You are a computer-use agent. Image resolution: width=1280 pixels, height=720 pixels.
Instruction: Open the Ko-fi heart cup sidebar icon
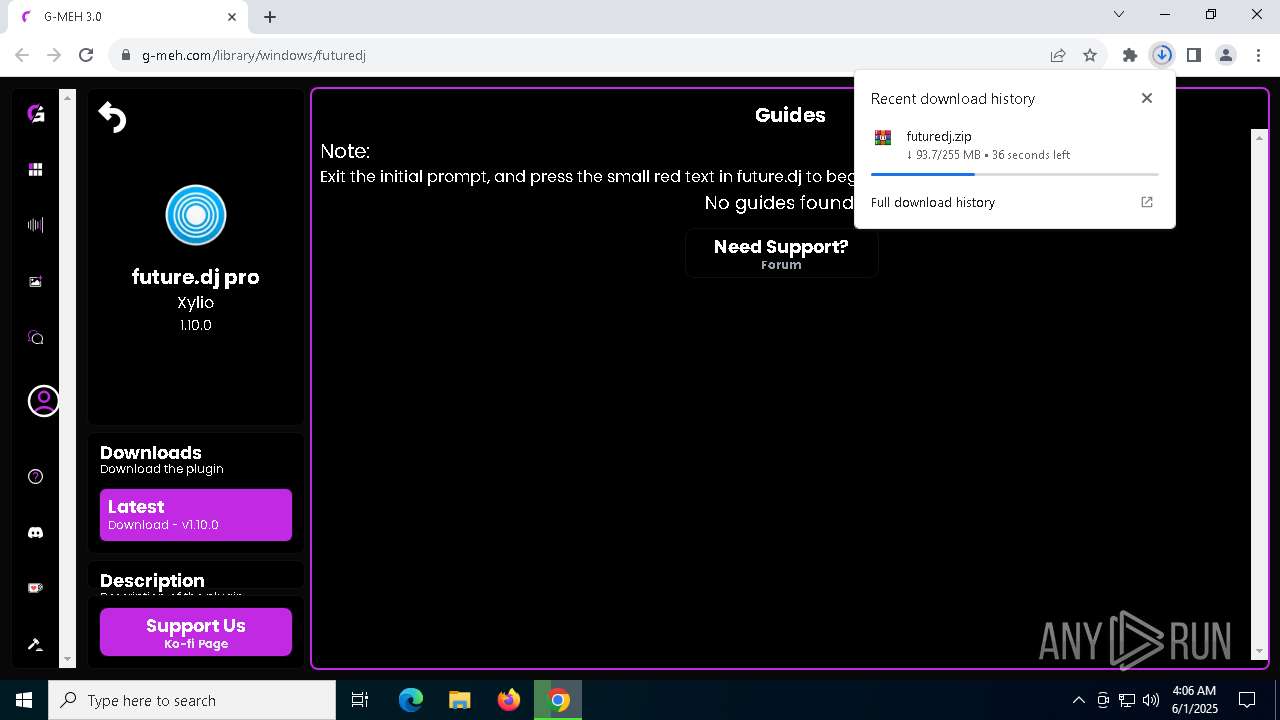35,588
